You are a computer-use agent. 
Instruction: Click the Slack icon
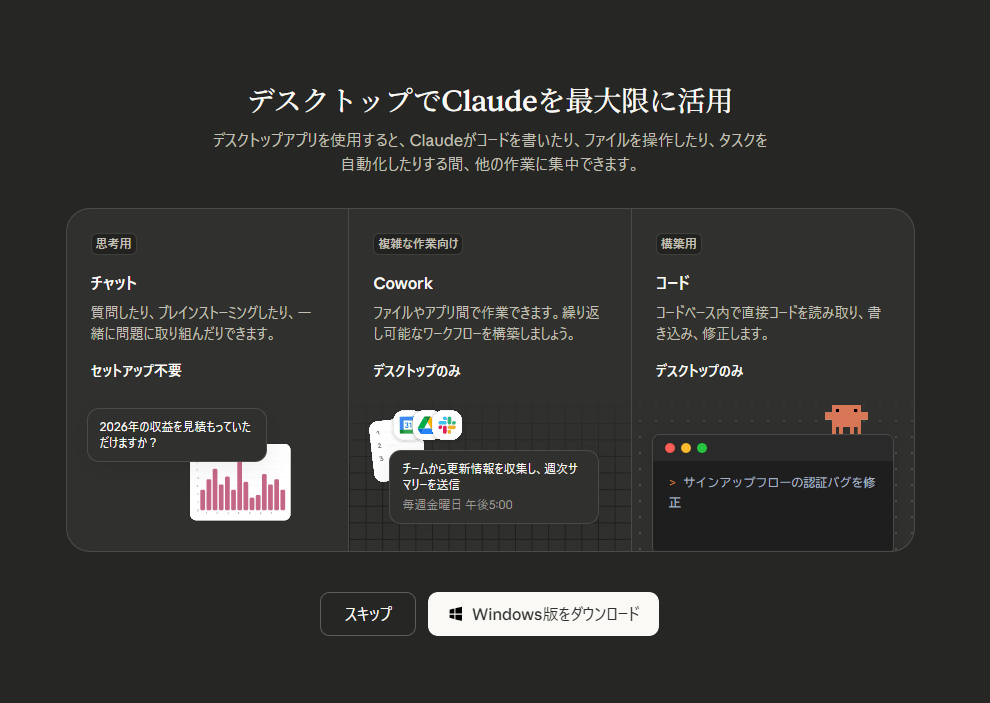coord(447,425)
